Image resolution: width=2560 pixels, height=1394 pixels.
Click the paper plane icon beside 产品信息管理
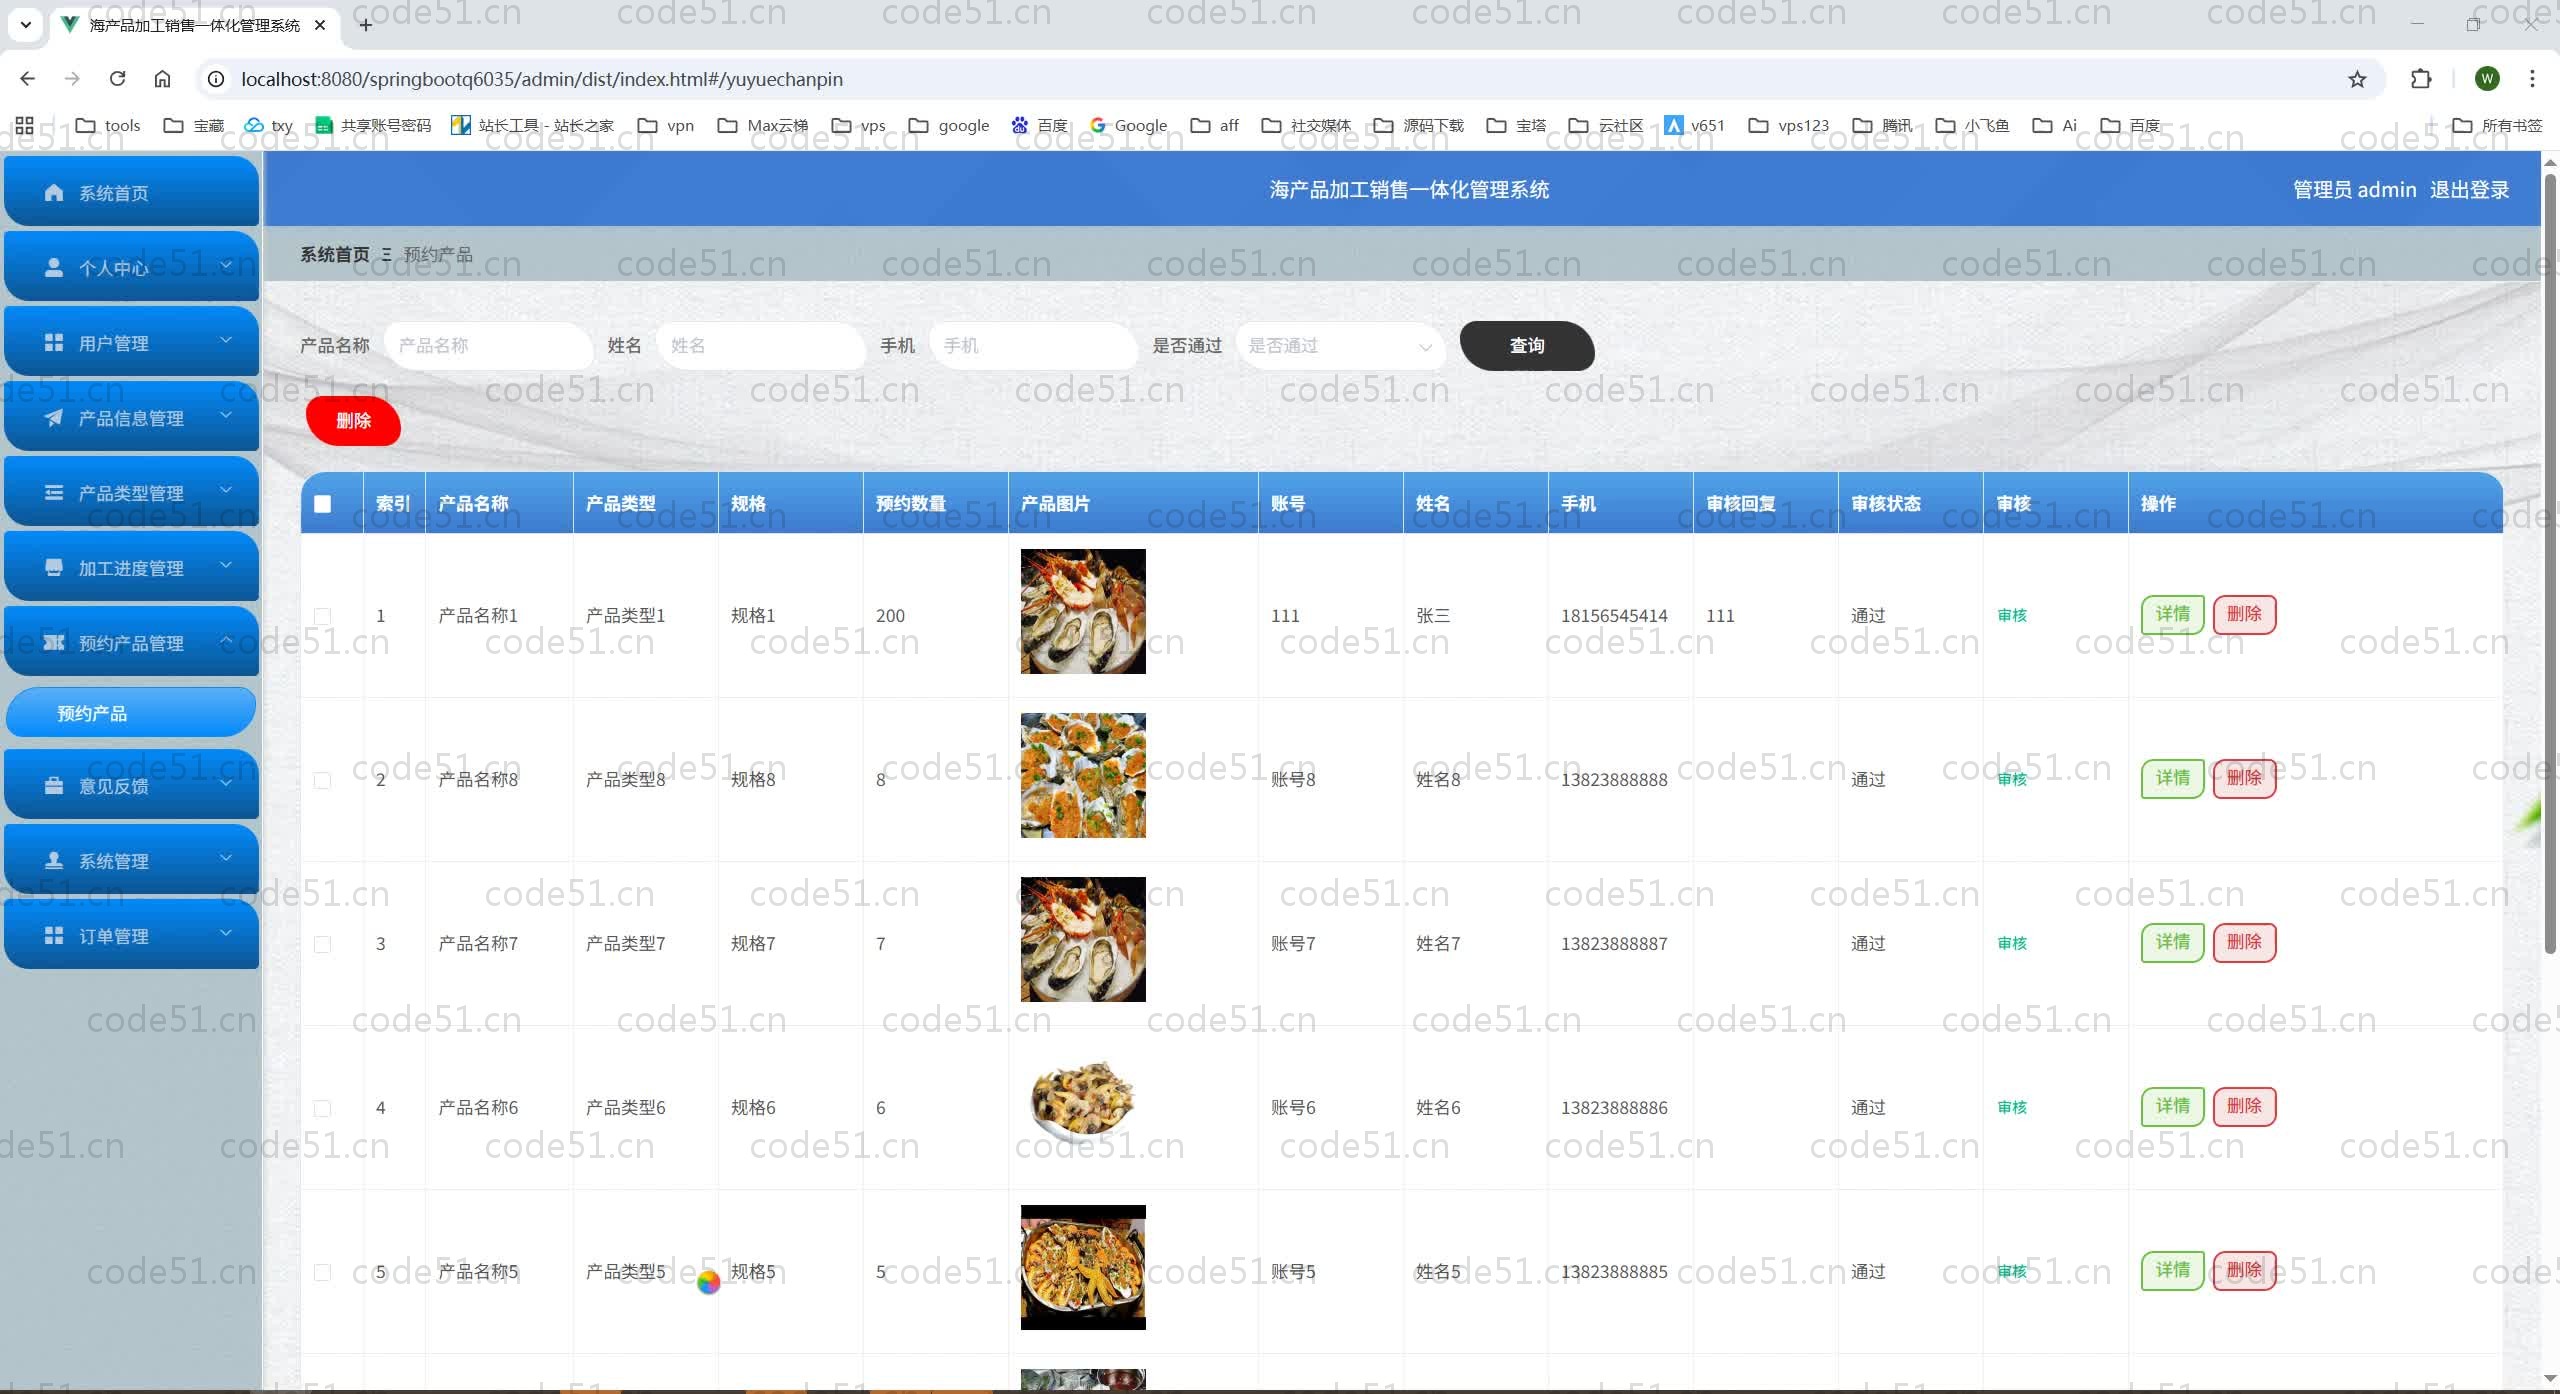click(x=54, y=418)
